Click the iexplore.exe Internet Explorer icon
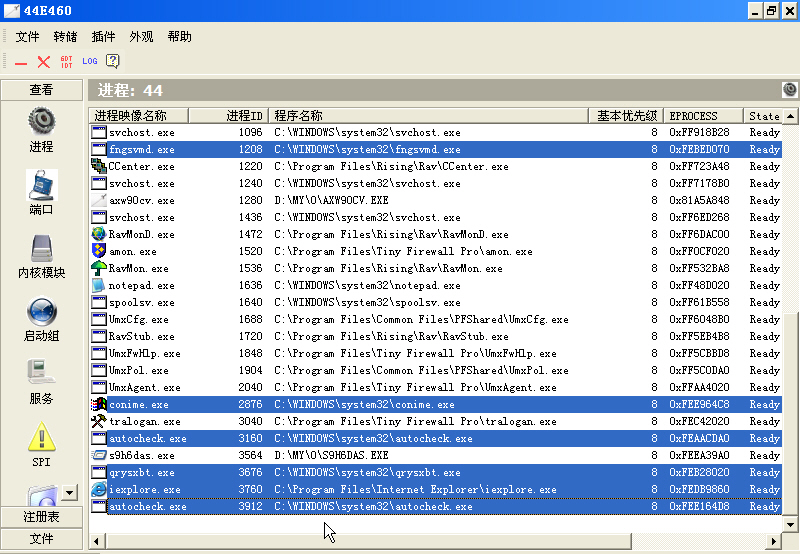 98,489
